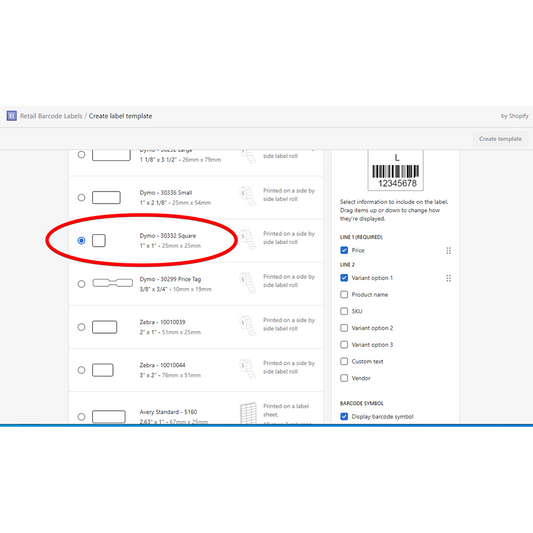Select Dymo 30332 Square radio button

coord(81,241)
